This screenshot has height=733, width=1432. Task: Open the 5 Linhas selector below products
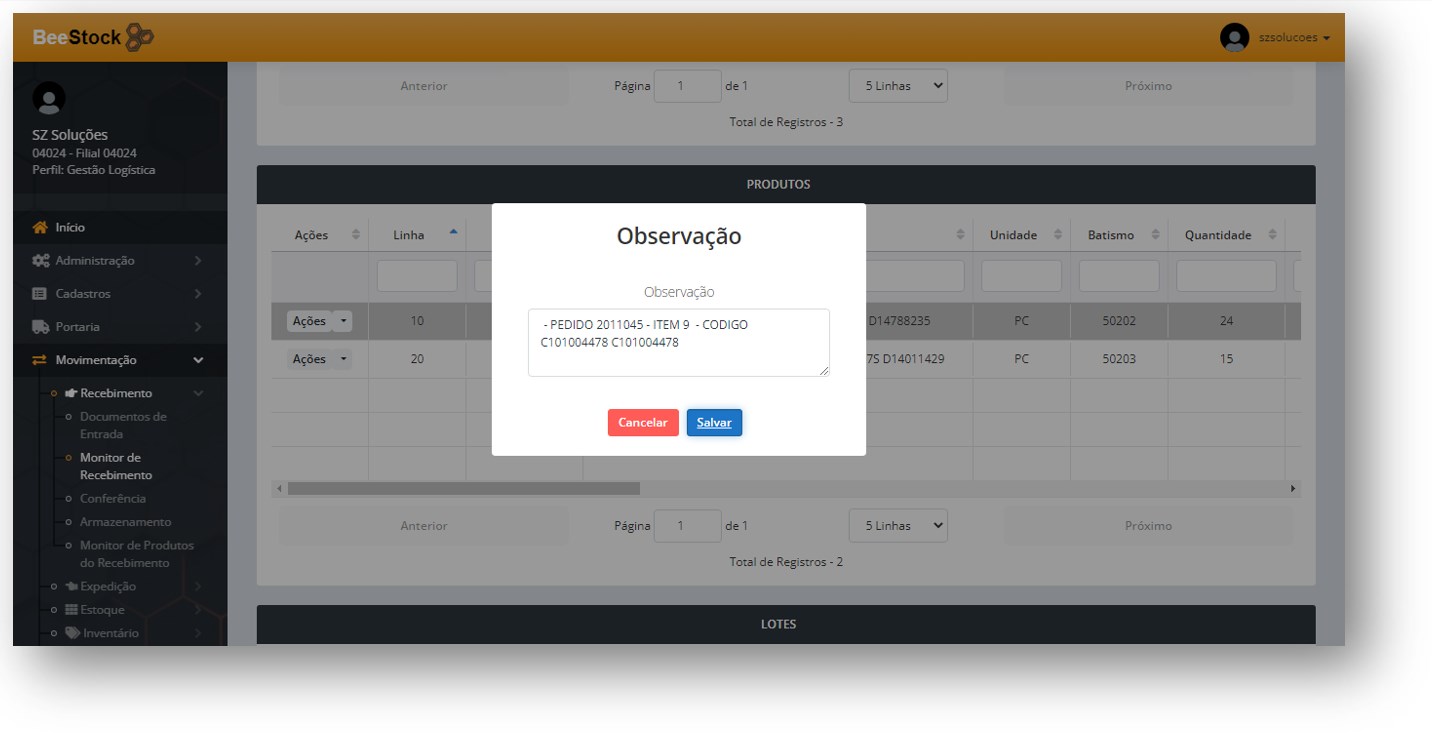[897, 526]
